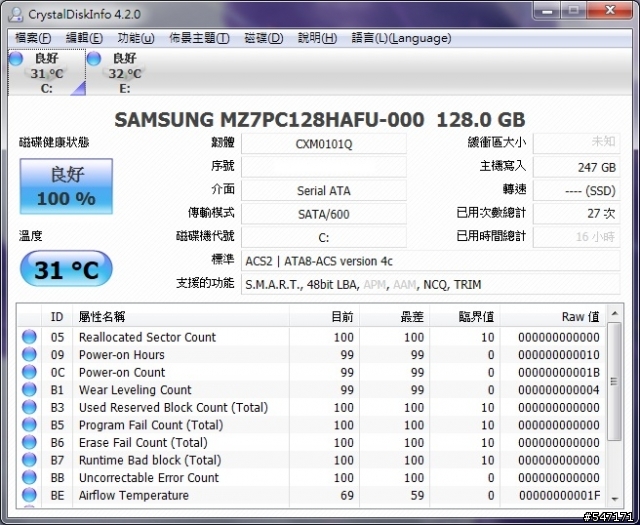640x525 pixels.
Task: Click the 目前 column header
Action: coord(324,316)
